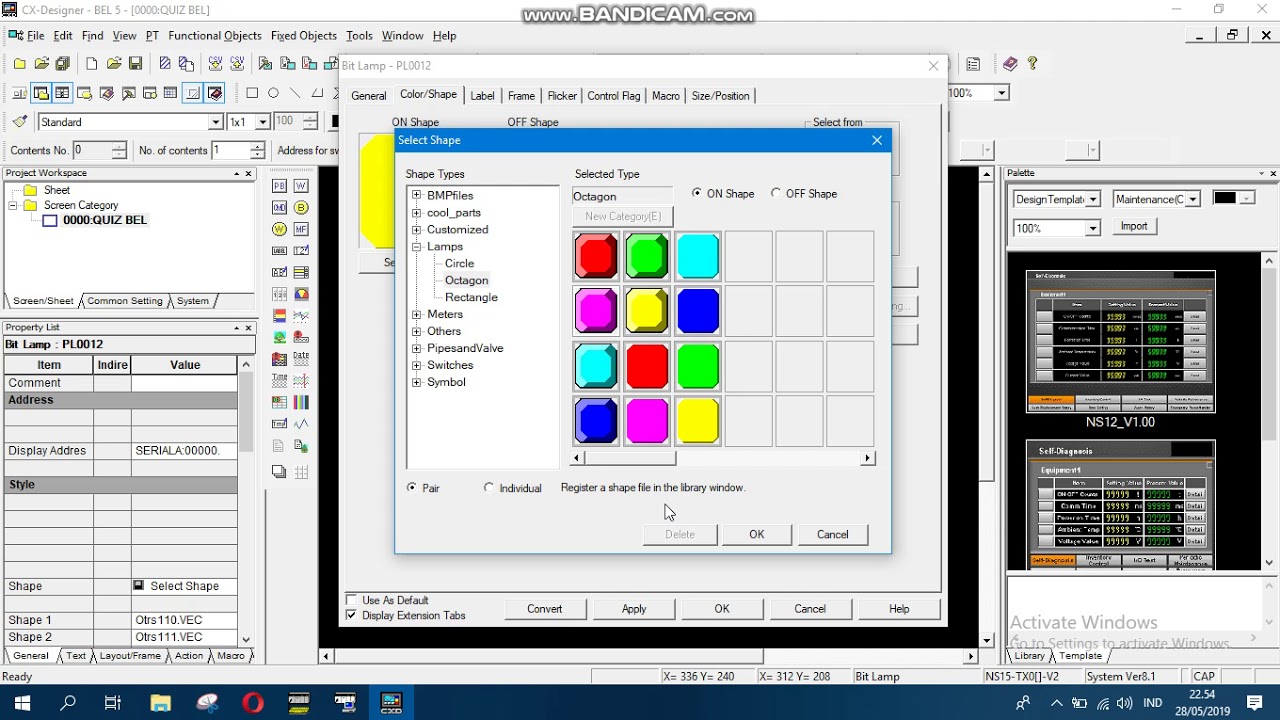Click the Convert button
The width and height of the screenshot is (1280, 720).
[x=545, y=608]
